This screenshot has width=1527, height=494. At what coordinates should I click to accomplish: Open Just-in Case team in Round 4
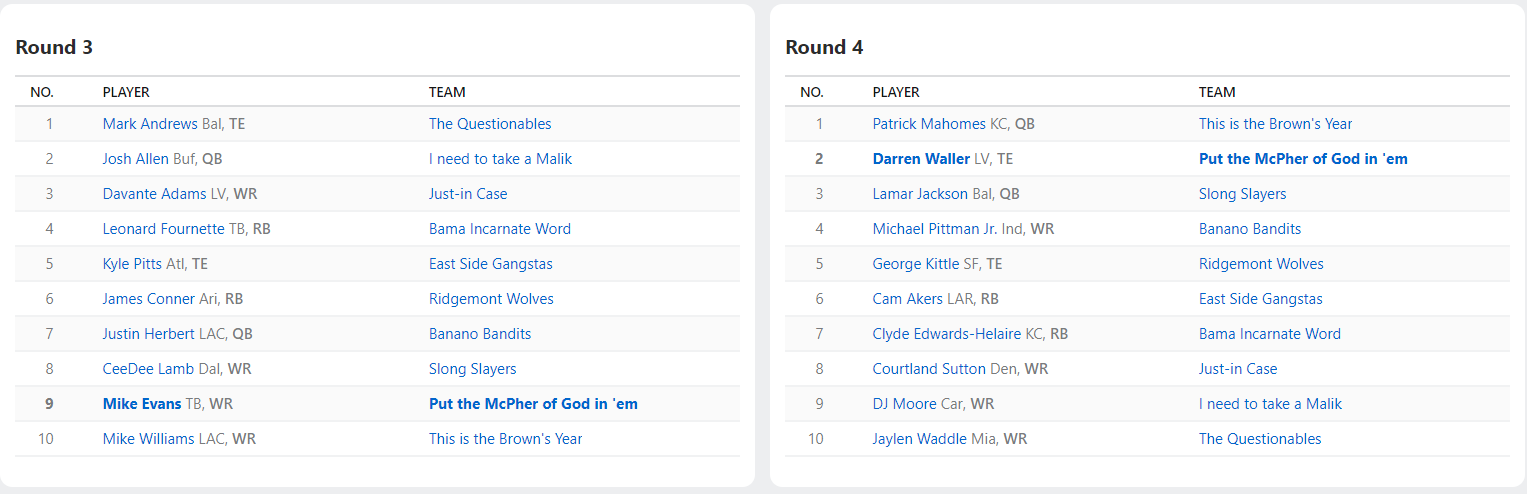1238,369
